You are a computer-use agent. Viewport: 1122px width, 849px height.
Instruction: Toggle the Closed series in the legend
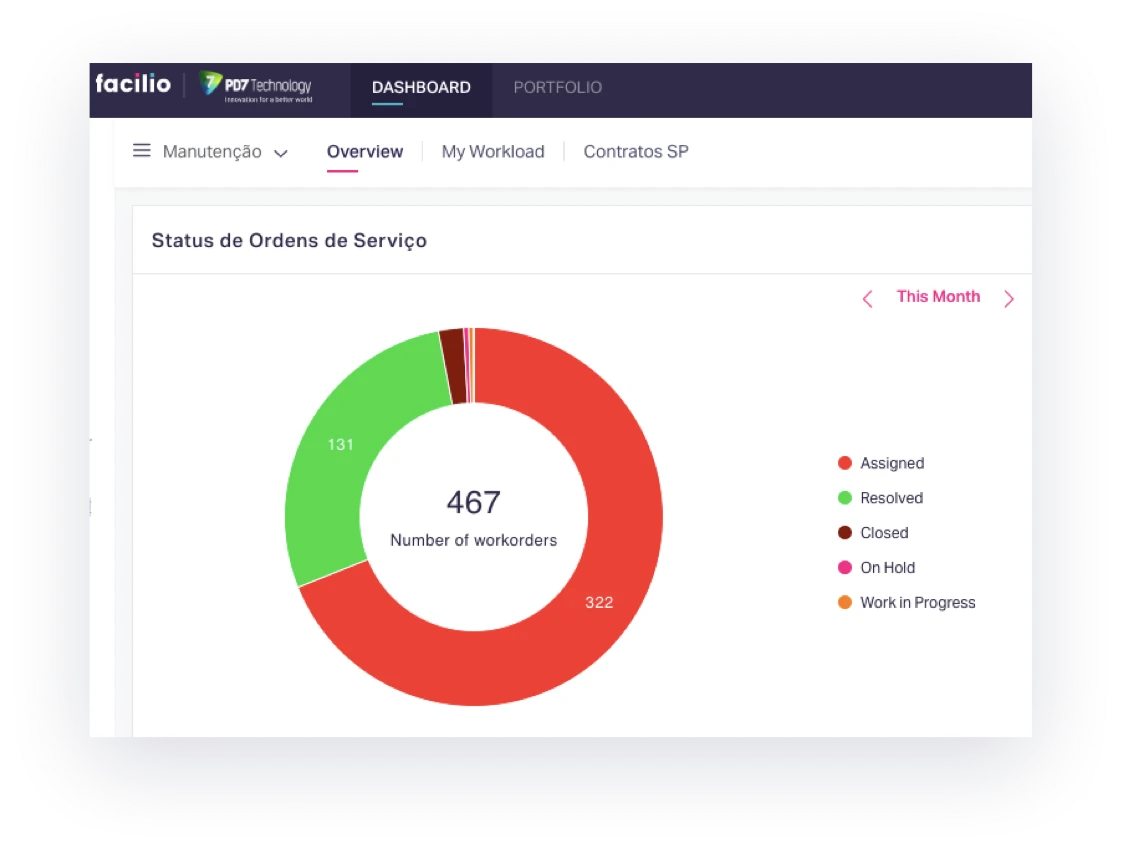(x=884, y=533)
